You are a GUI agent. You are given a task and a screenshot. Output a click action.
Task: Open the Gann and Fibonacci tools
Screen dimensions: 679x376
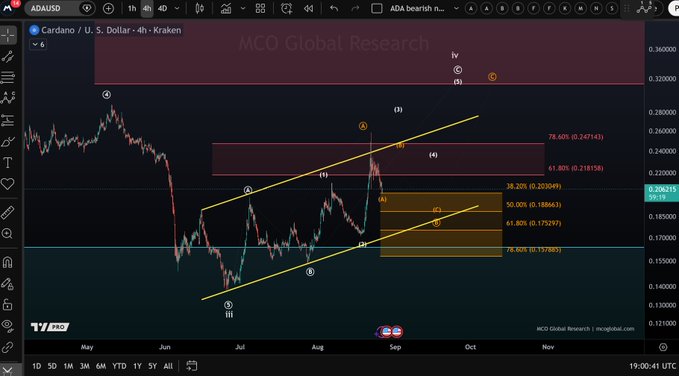[8, 78]
